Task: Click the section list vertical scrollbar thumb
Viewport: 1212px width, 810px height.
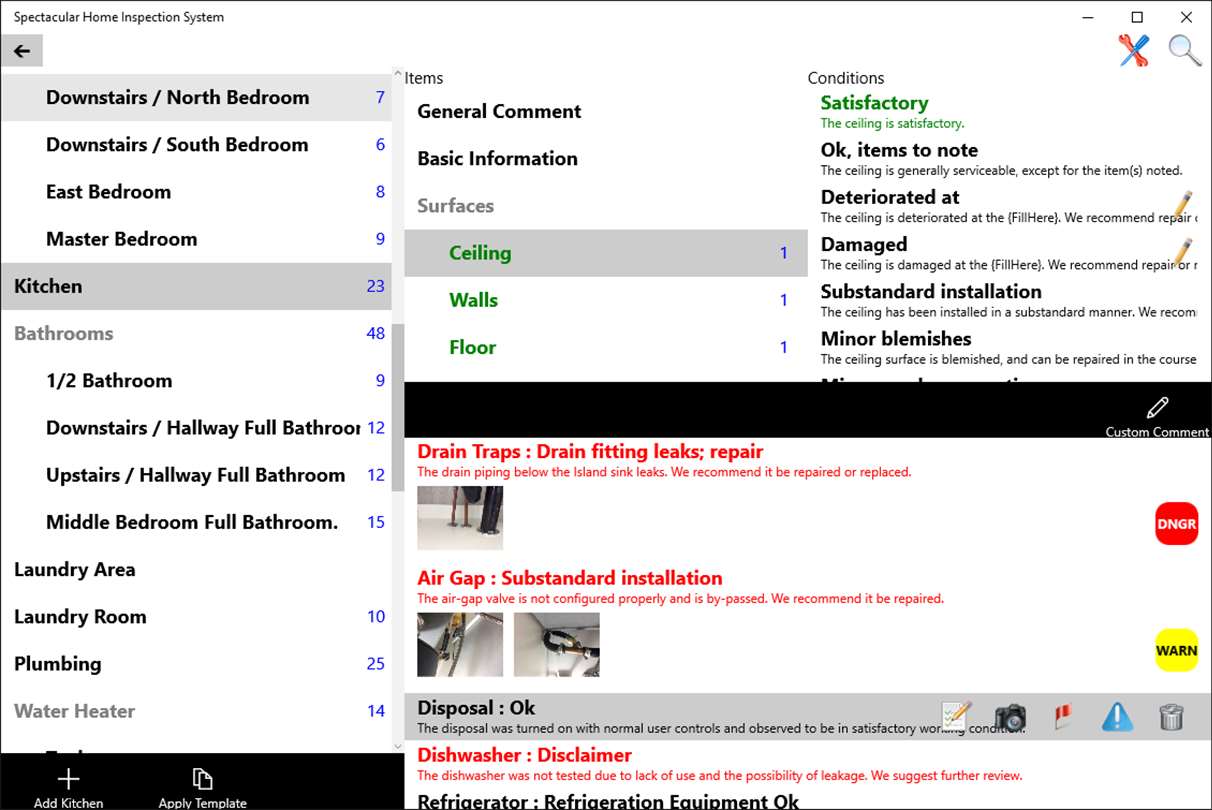Action: 397,407
